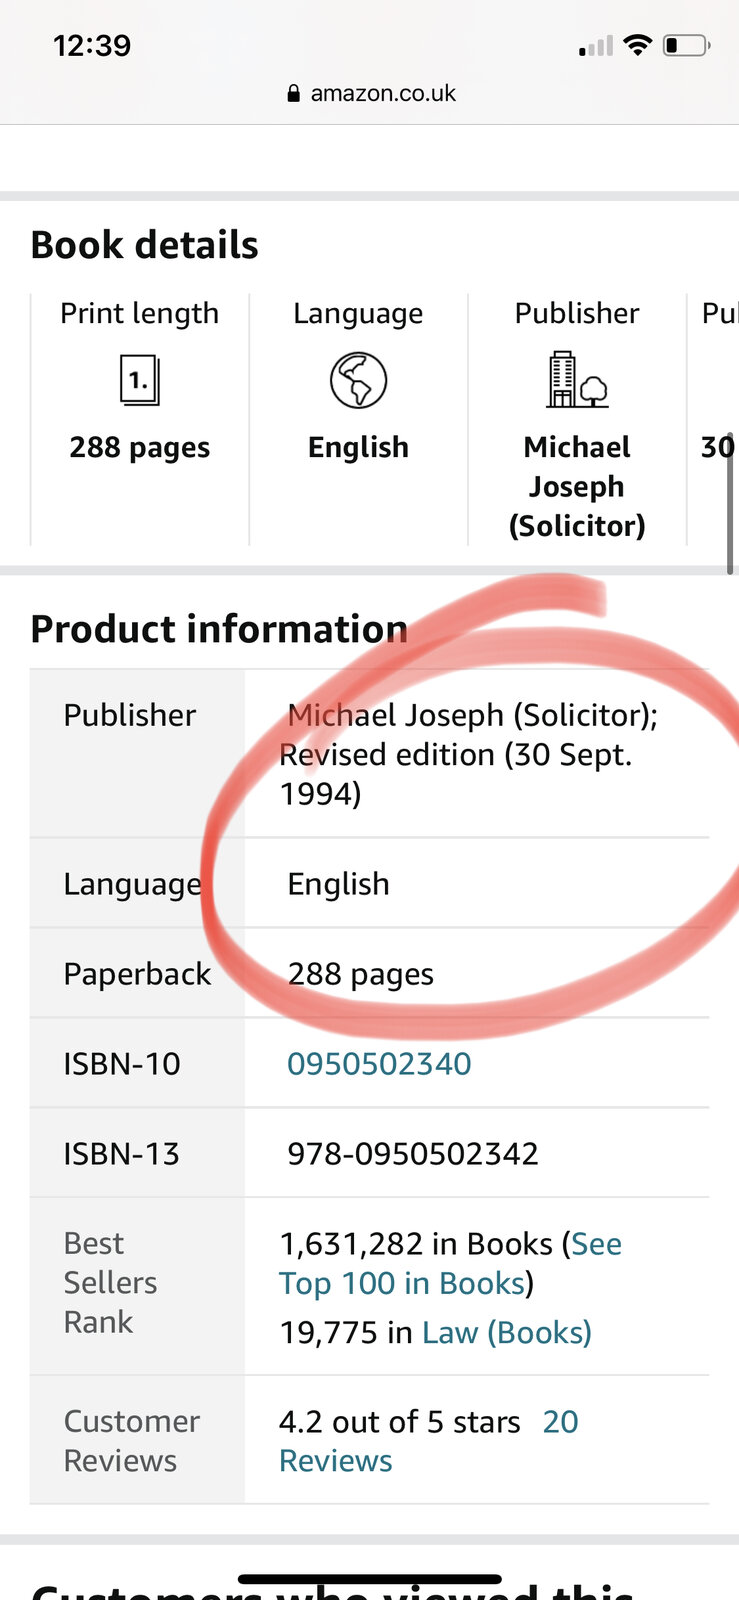Tap the Publisher building icon
The height and width of the screenshot is (1600, 739).
click(577, 379)
